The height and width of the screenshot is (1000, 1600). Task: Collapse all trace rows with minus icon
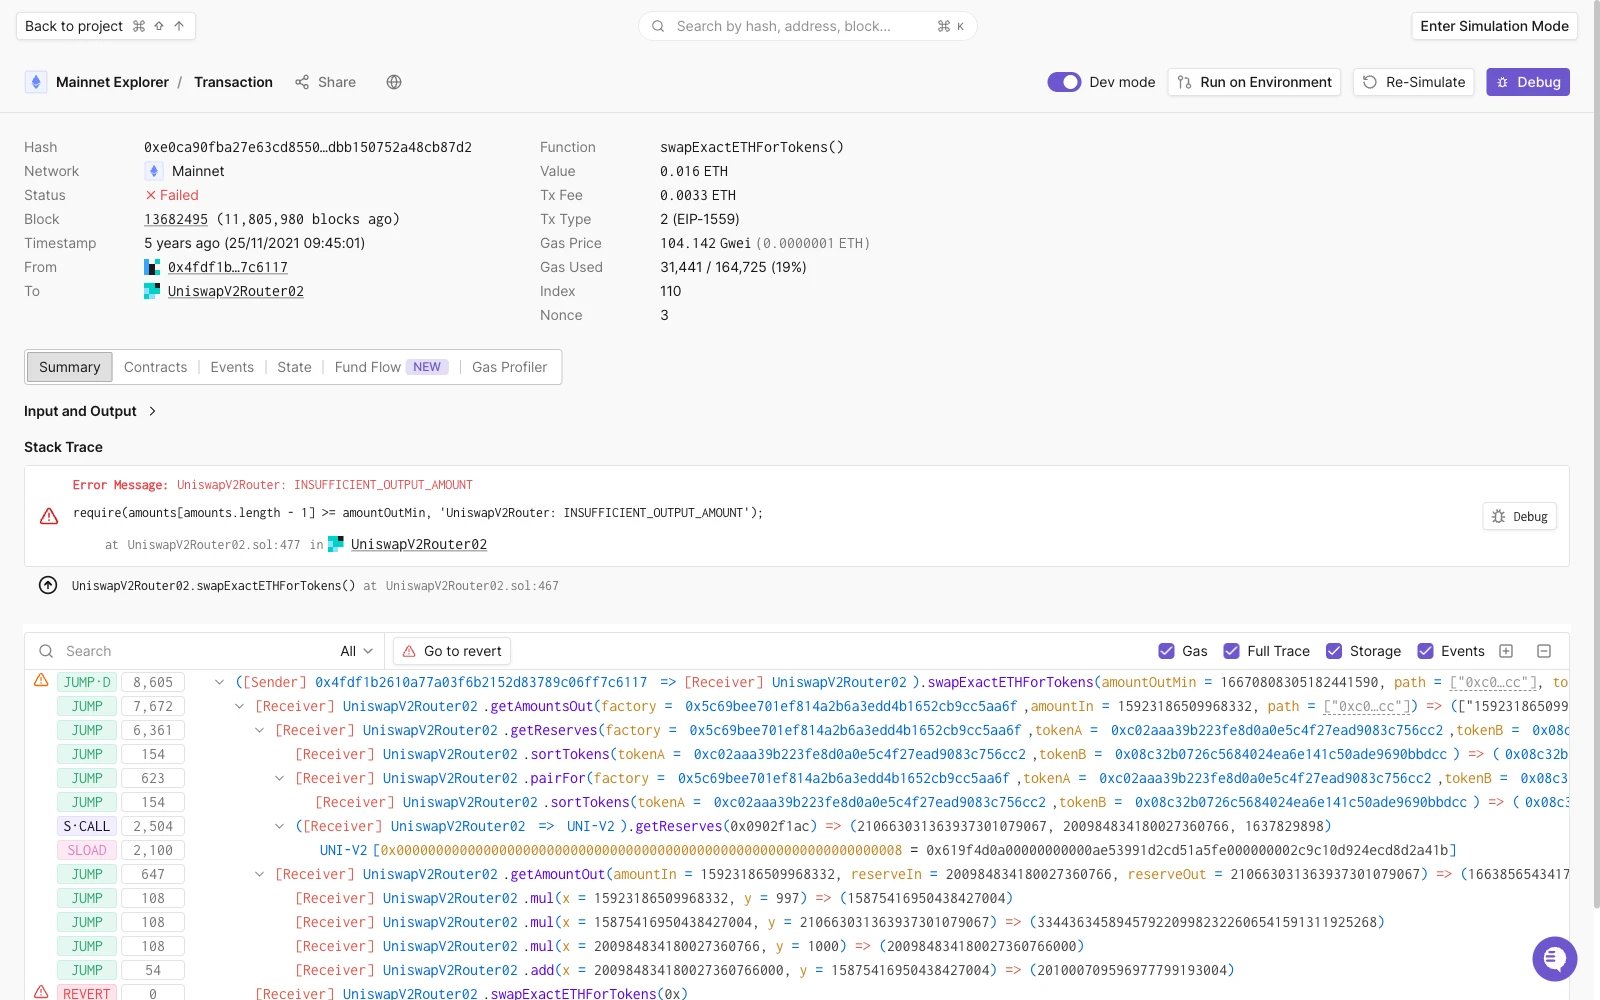click(x=1544, y=651)
